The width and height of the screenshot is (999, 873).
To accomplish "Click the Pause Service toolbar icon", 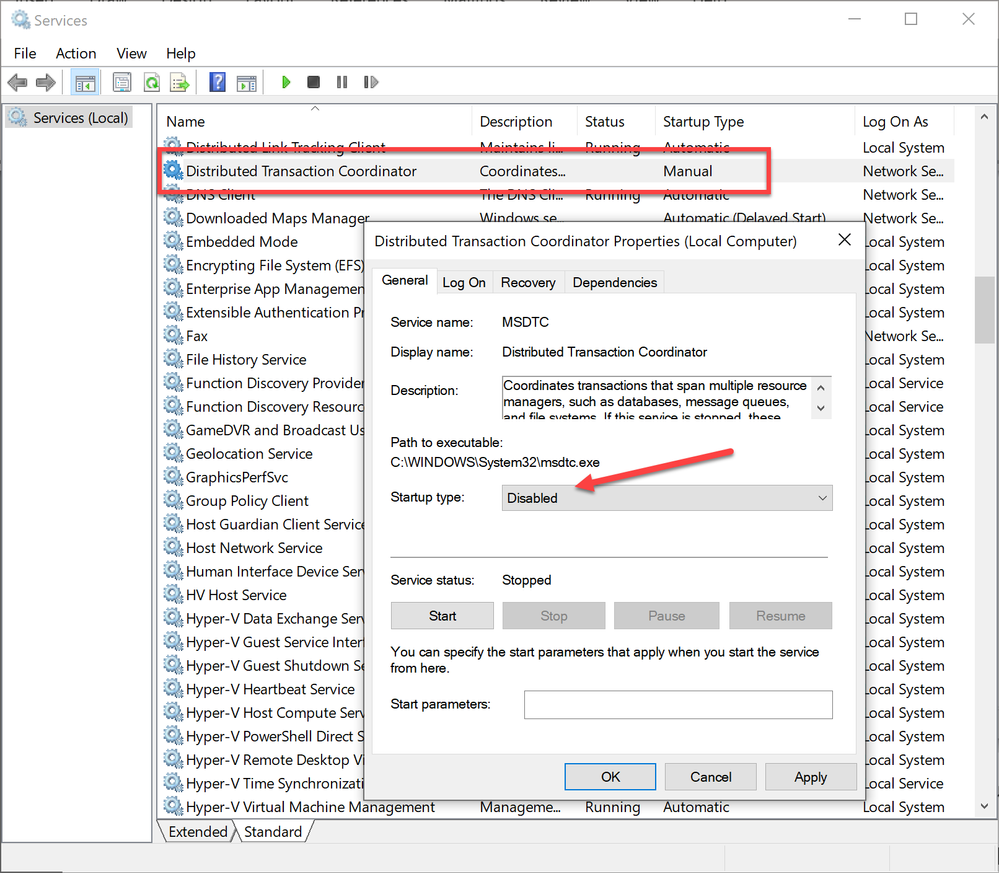I will (342, 82).
